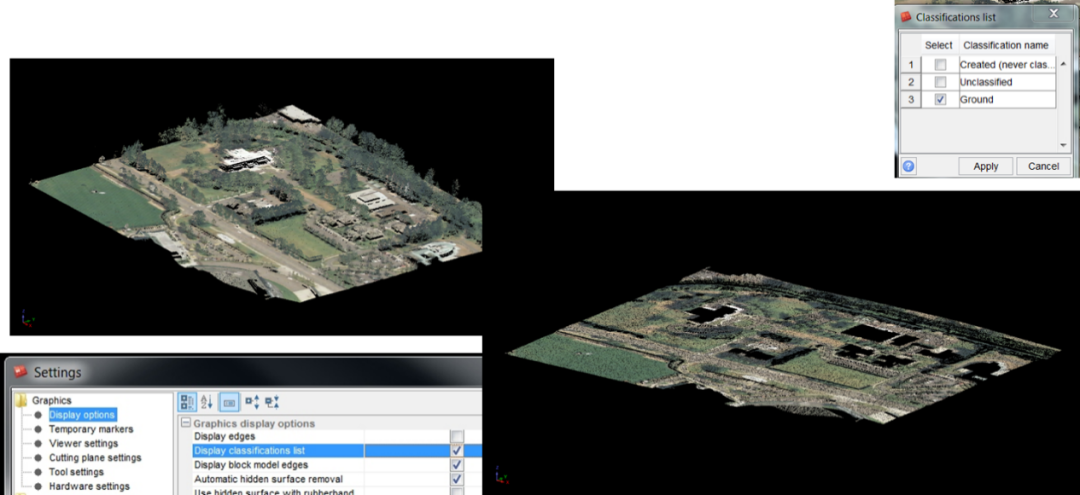Toggle Use hidden surface with rubberband checkbox
This screenshot has width=1080, height=495.
point(457,492)
